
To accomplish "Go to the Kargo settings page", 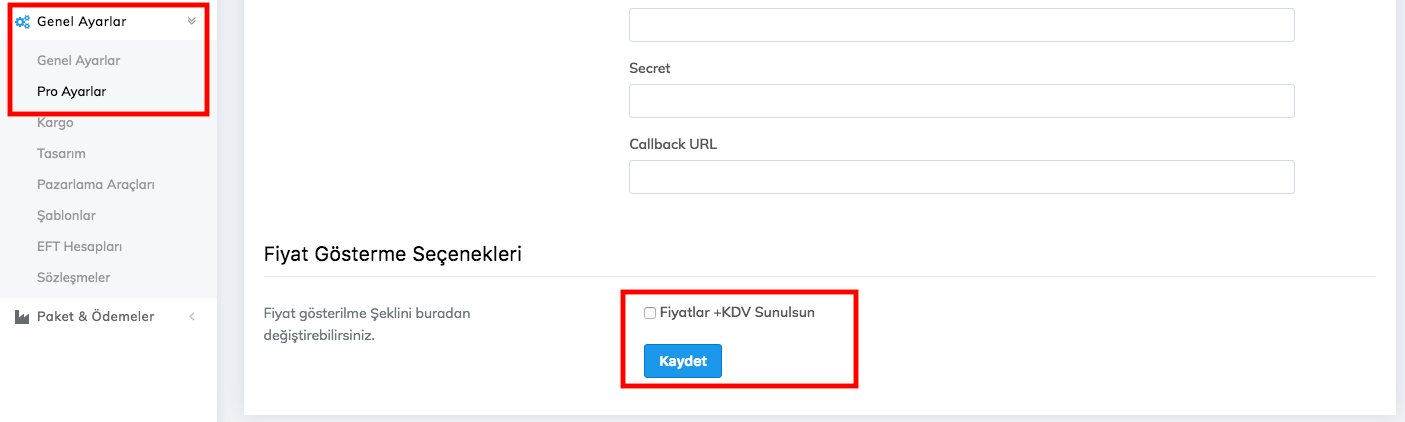I will 55,122.
